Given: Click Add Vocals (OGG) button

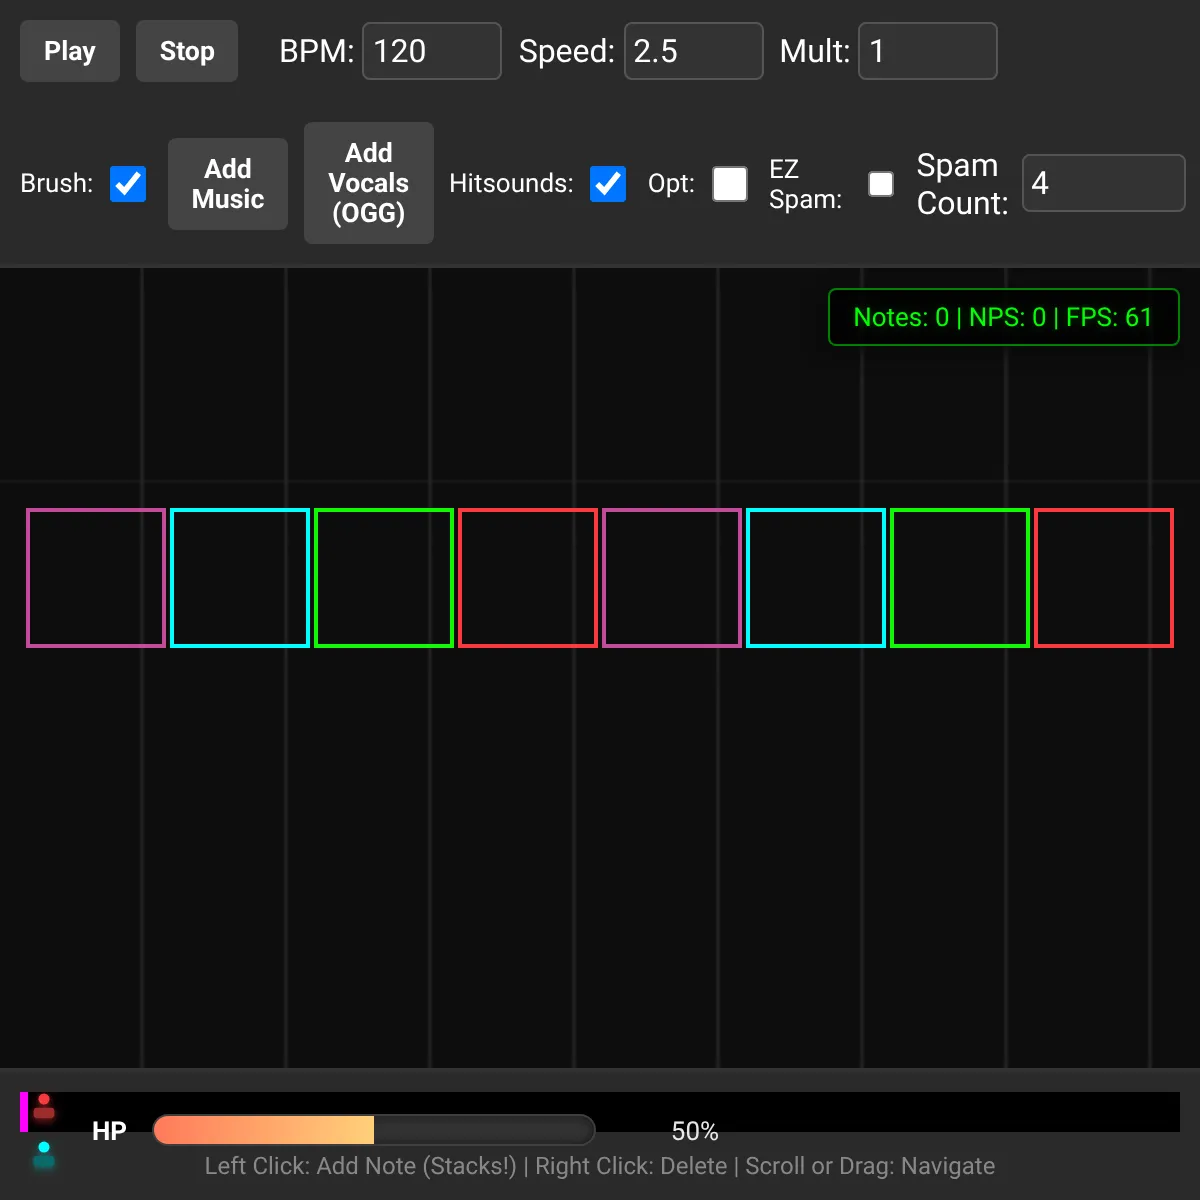Looking at the screenshot, I should [369, 183].
